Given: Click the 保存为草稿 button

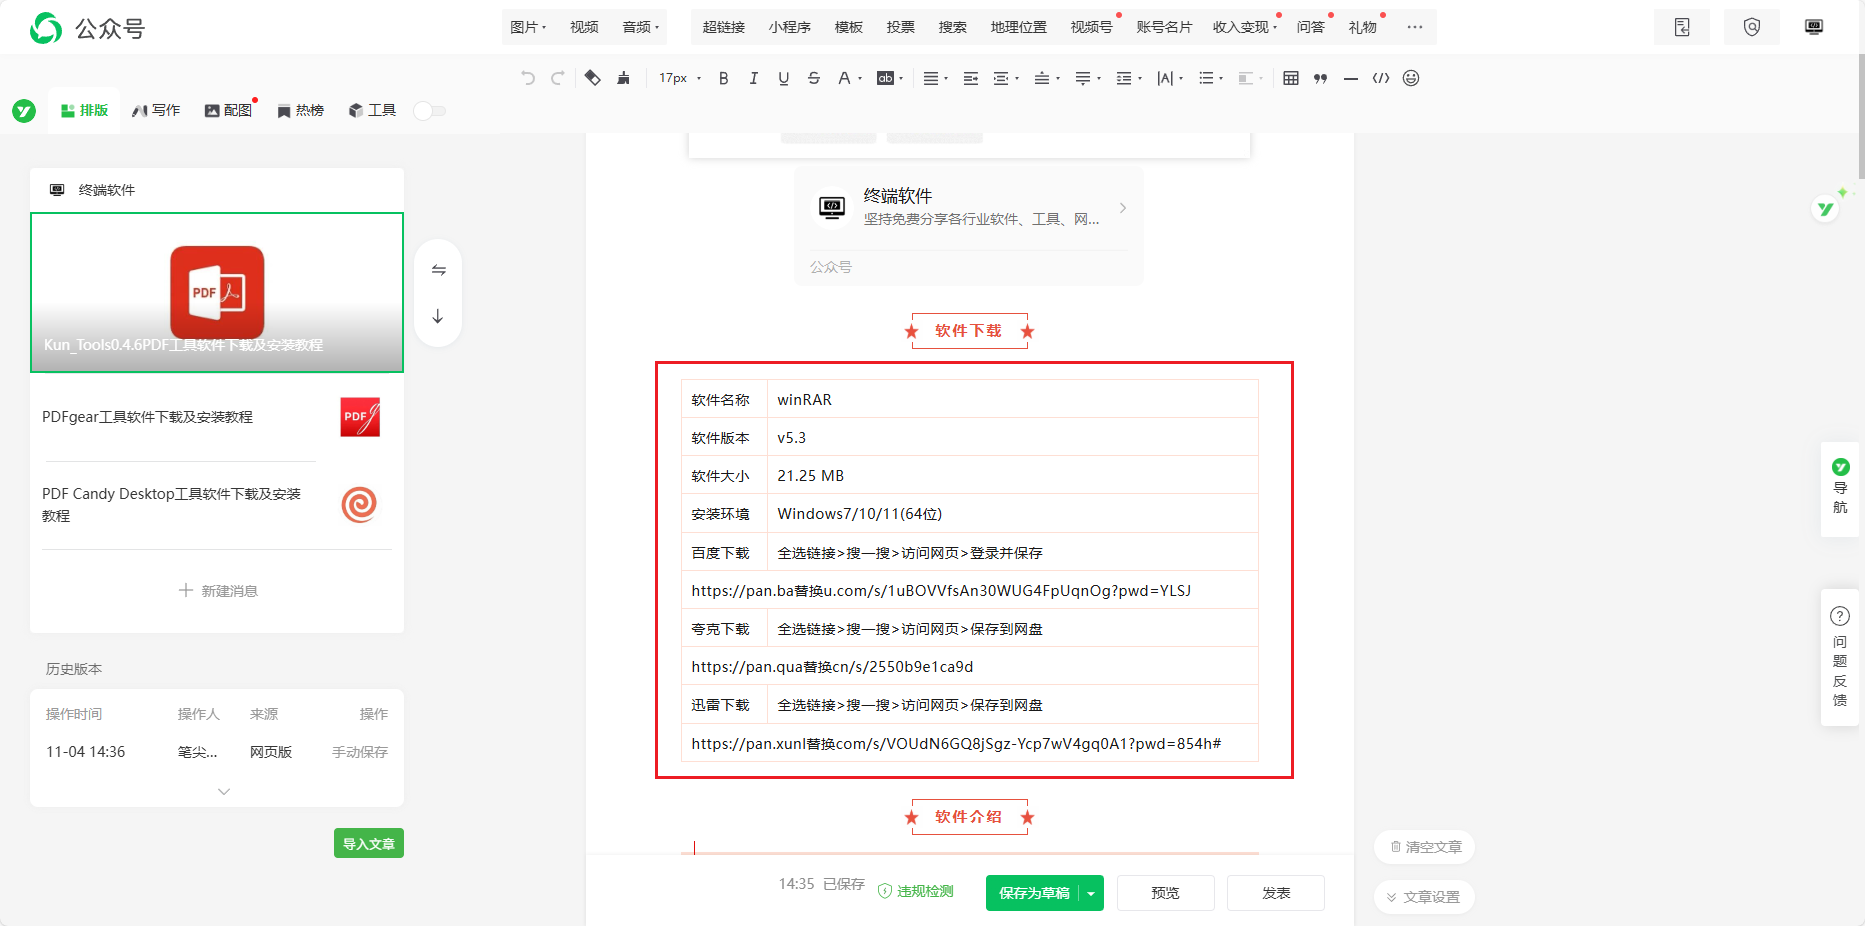Looking at the screenshot, I should [x=1034, y=893].
